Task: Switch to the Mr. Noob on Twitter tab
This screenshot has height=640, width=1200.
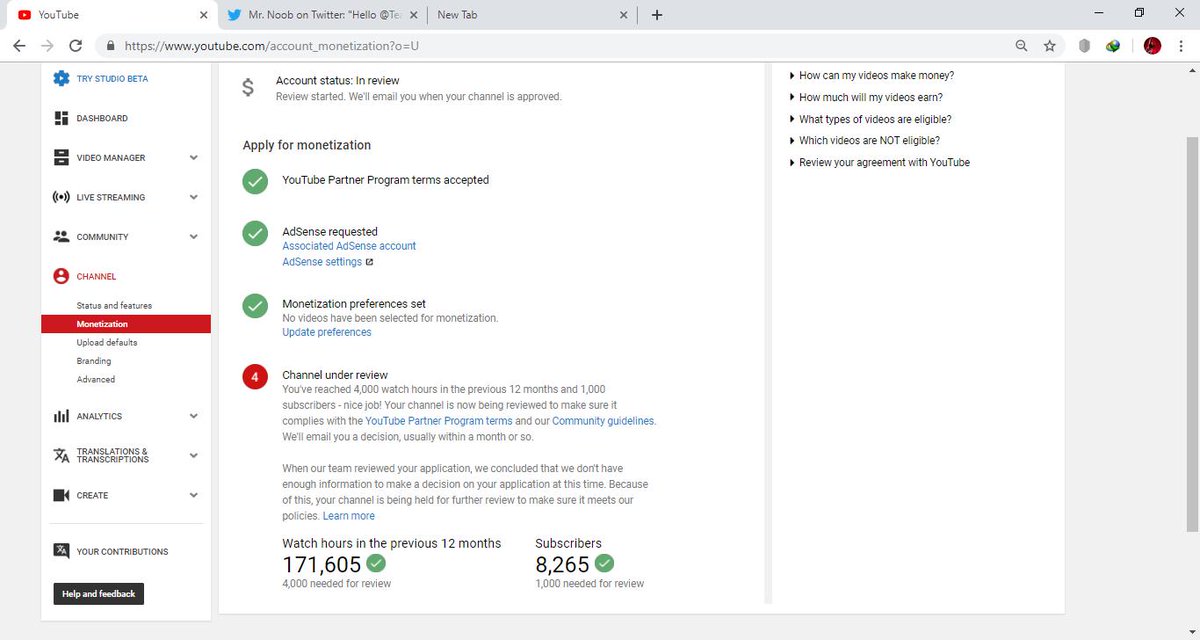Action: coord(320,15)
